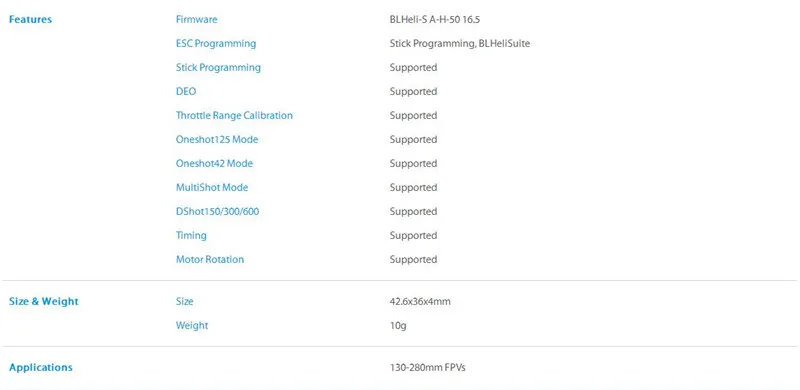Click the ESC Programming label
The width and height of the screenshot is (800, 390).
[x=216, y=44]
